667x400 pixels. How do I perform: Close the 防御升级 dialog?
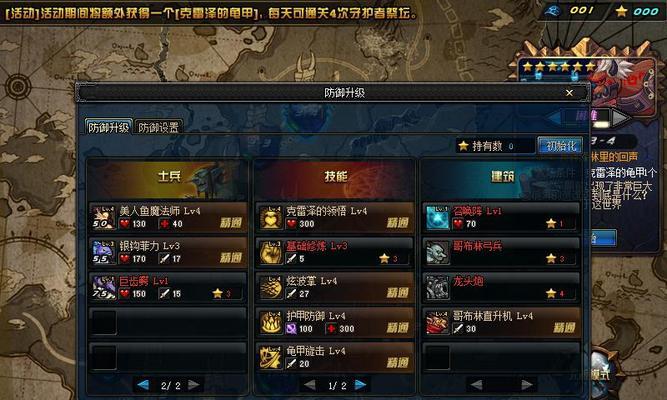[569, 93]
